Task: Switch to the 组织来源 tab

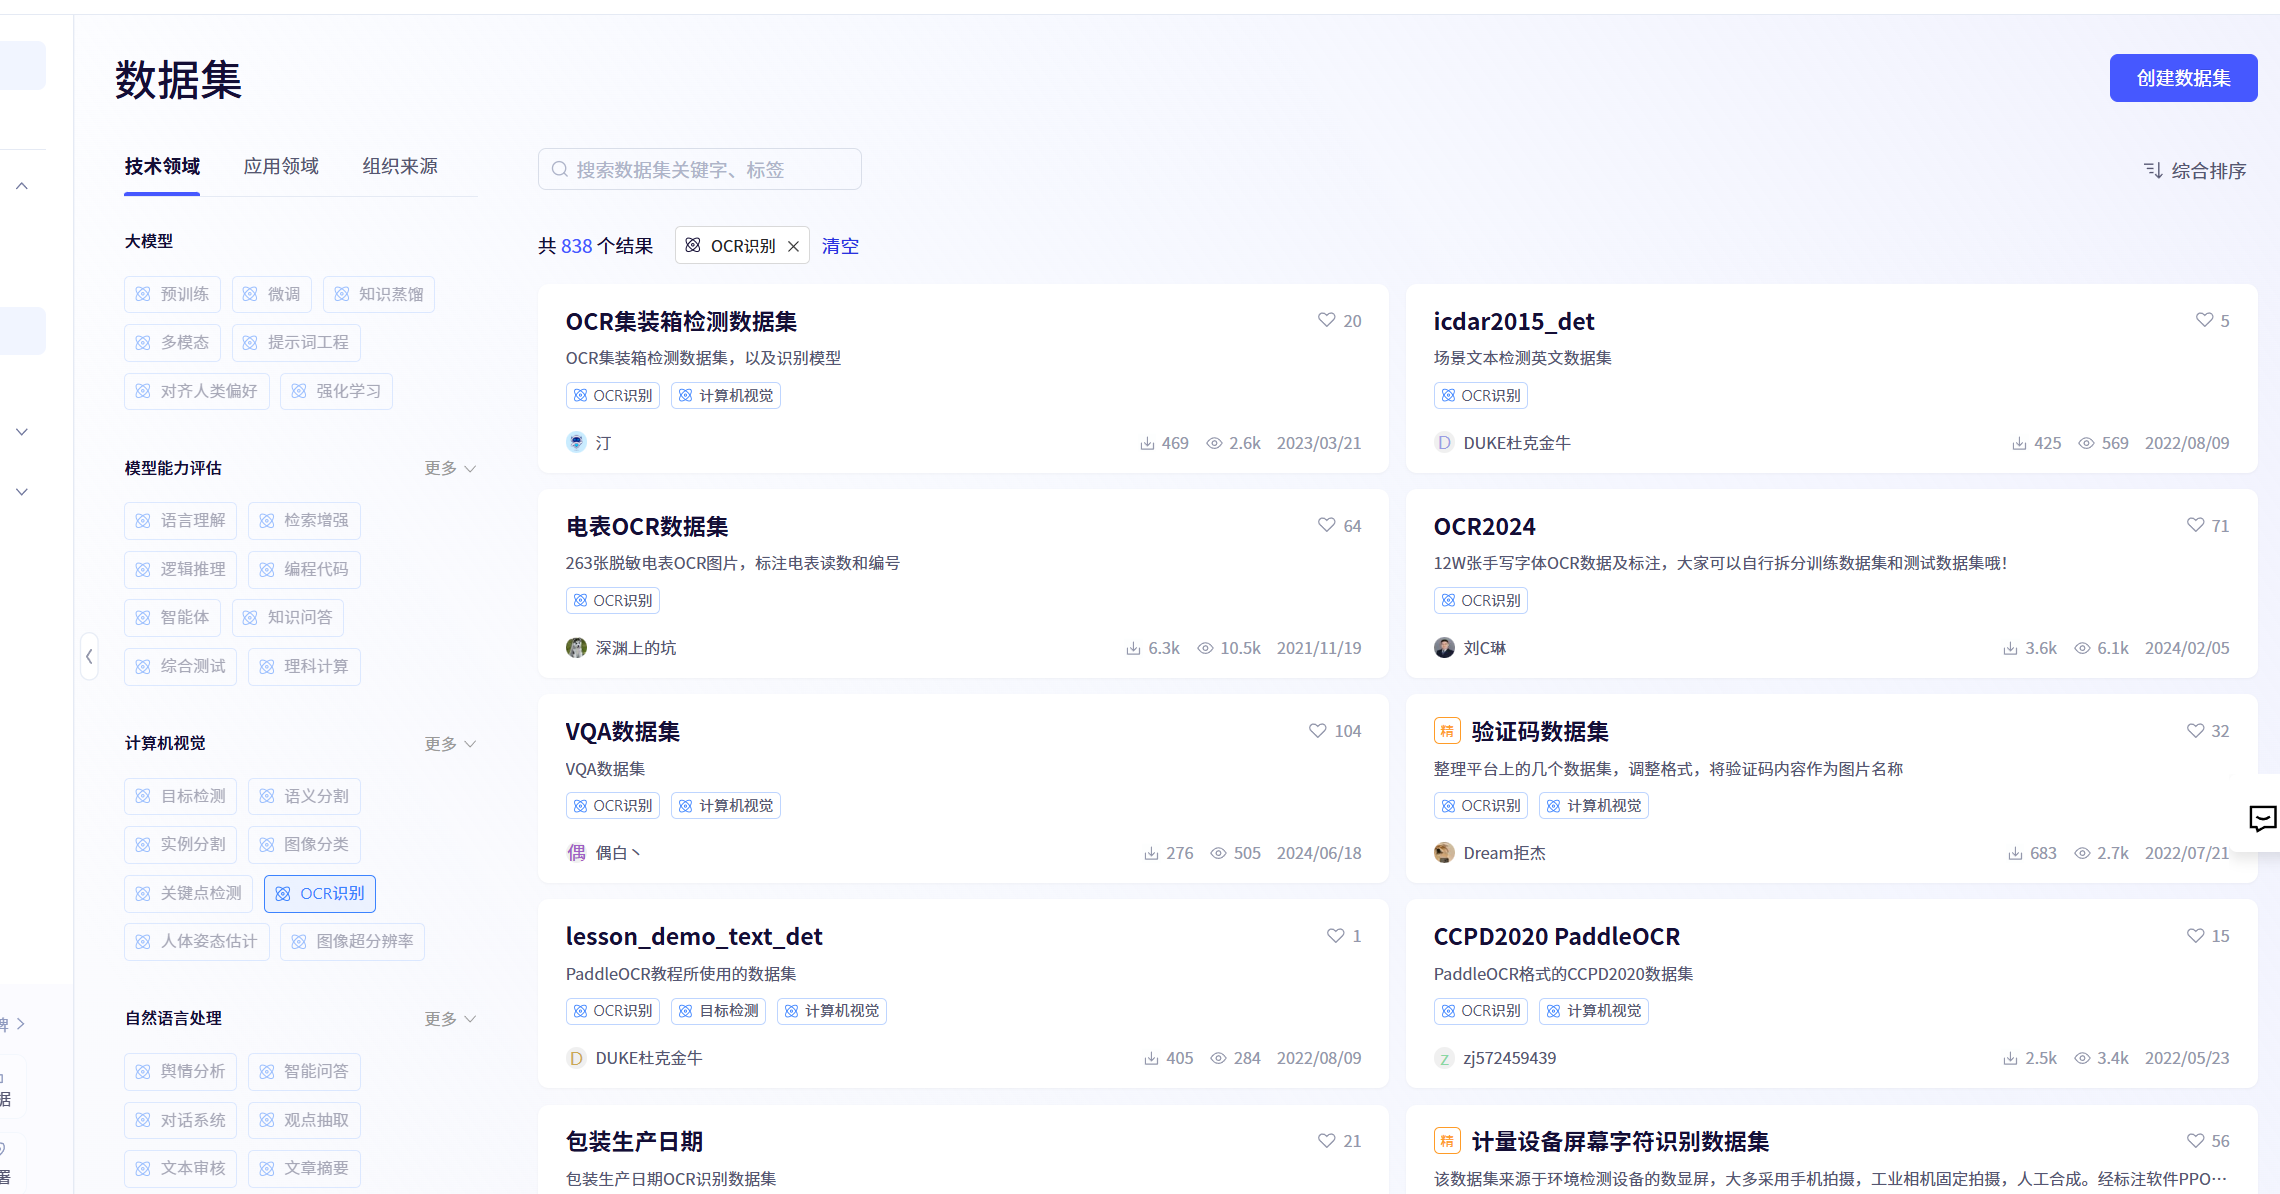Action: [400, 166]
